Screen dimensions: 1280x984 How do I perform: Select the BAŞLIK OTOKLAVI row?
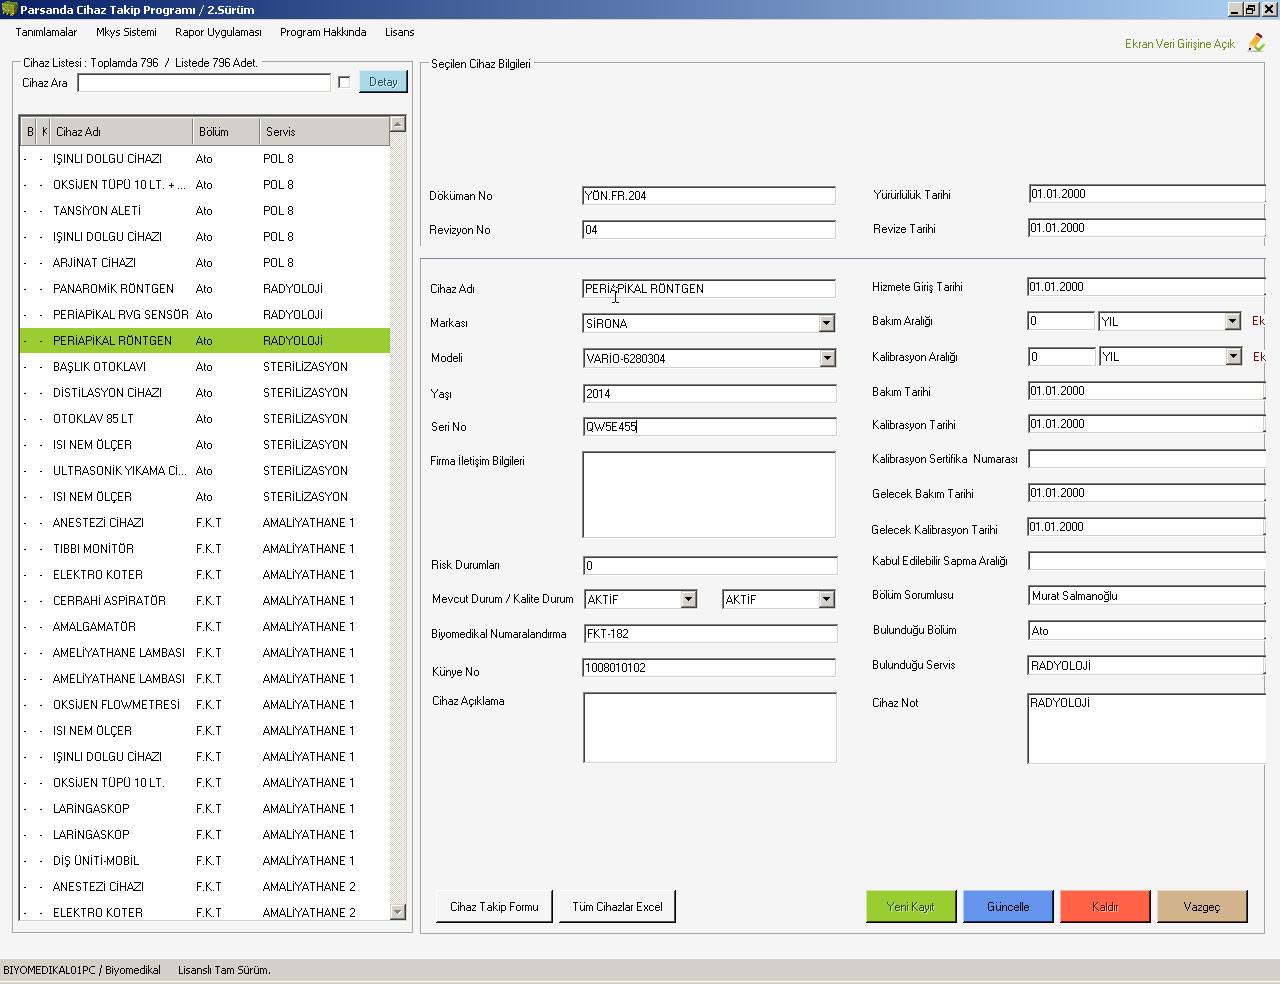coord(205,367)
